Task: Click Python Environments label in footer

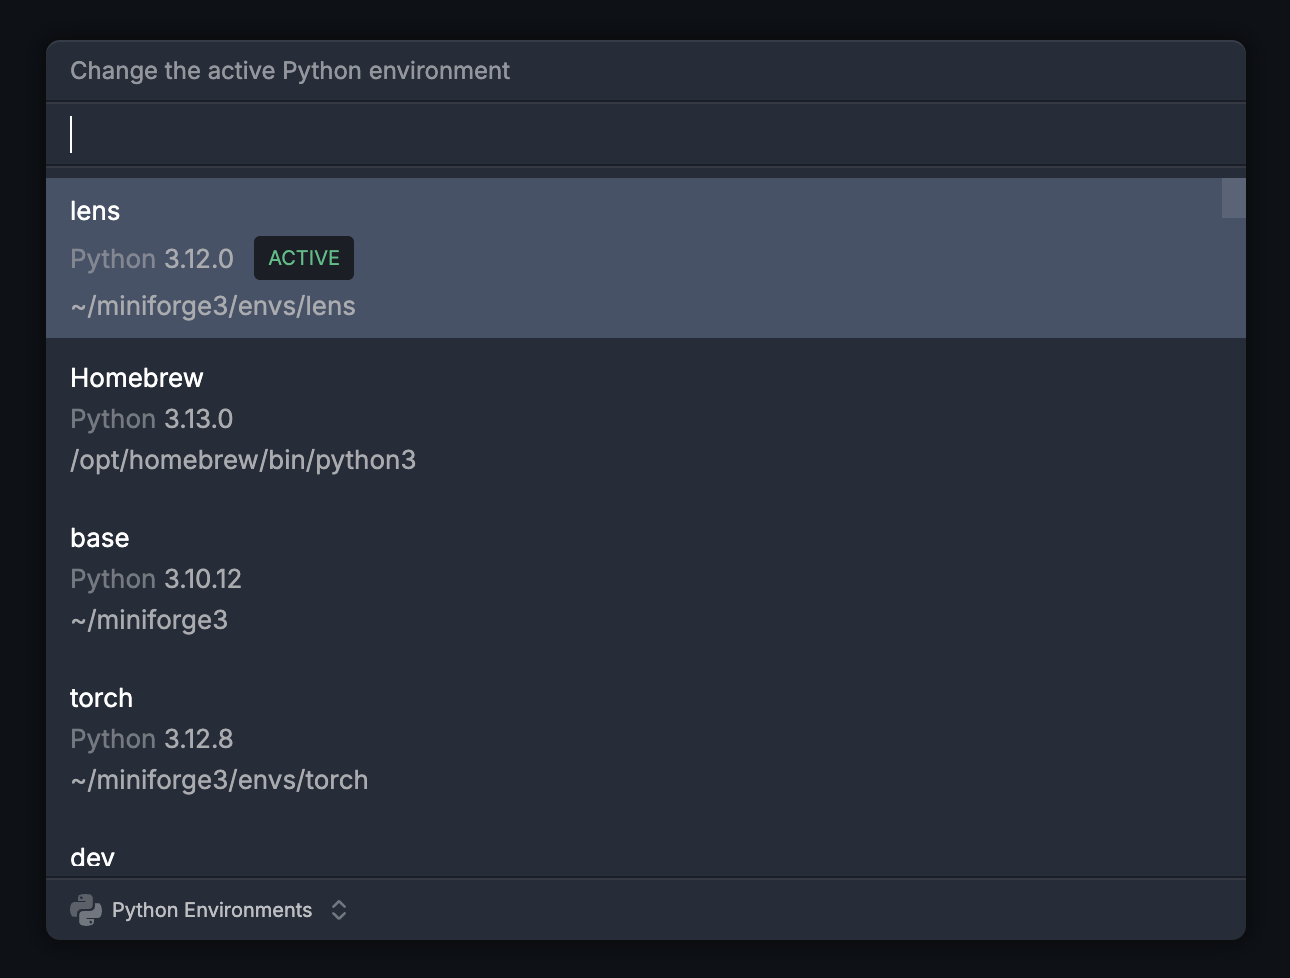Action: pyautogui.click(x=211, y=910)
